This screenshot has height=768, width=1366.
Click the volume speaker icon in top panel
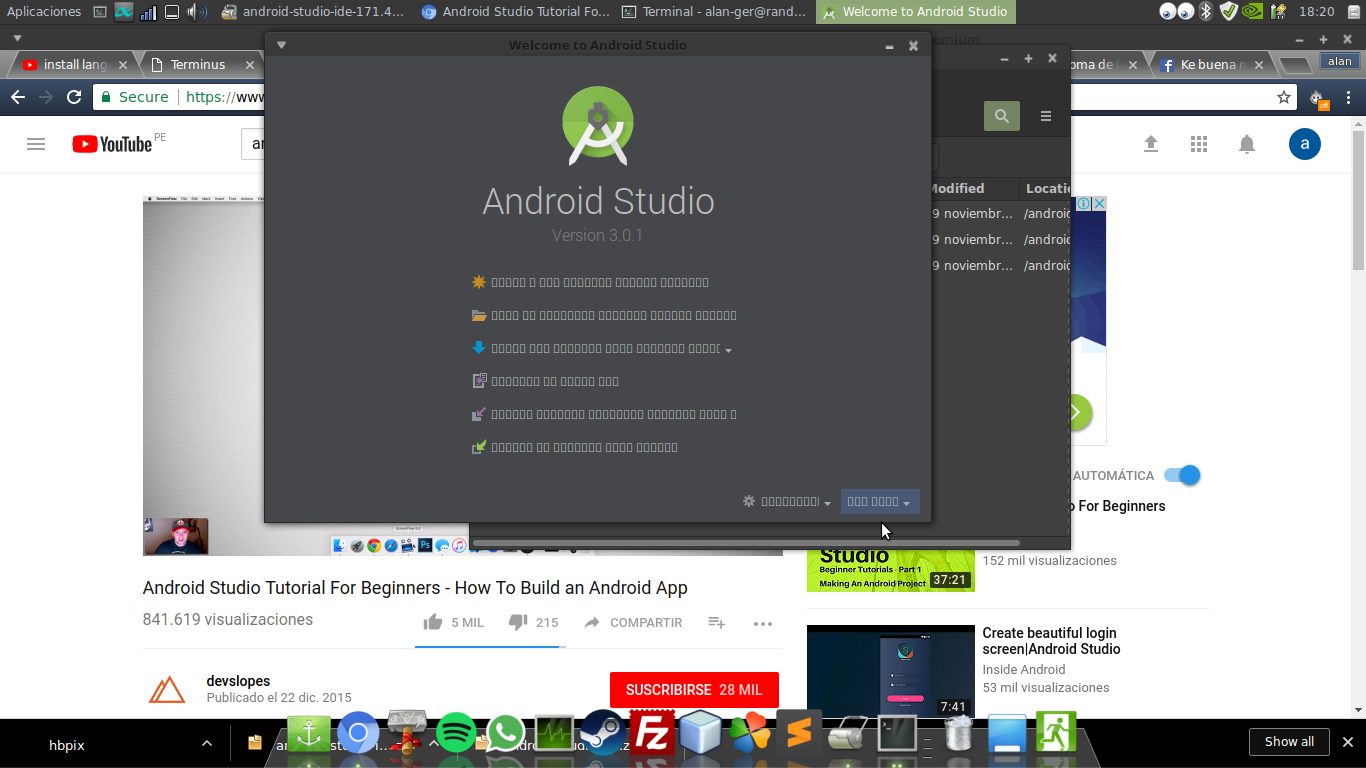point(197,12)
